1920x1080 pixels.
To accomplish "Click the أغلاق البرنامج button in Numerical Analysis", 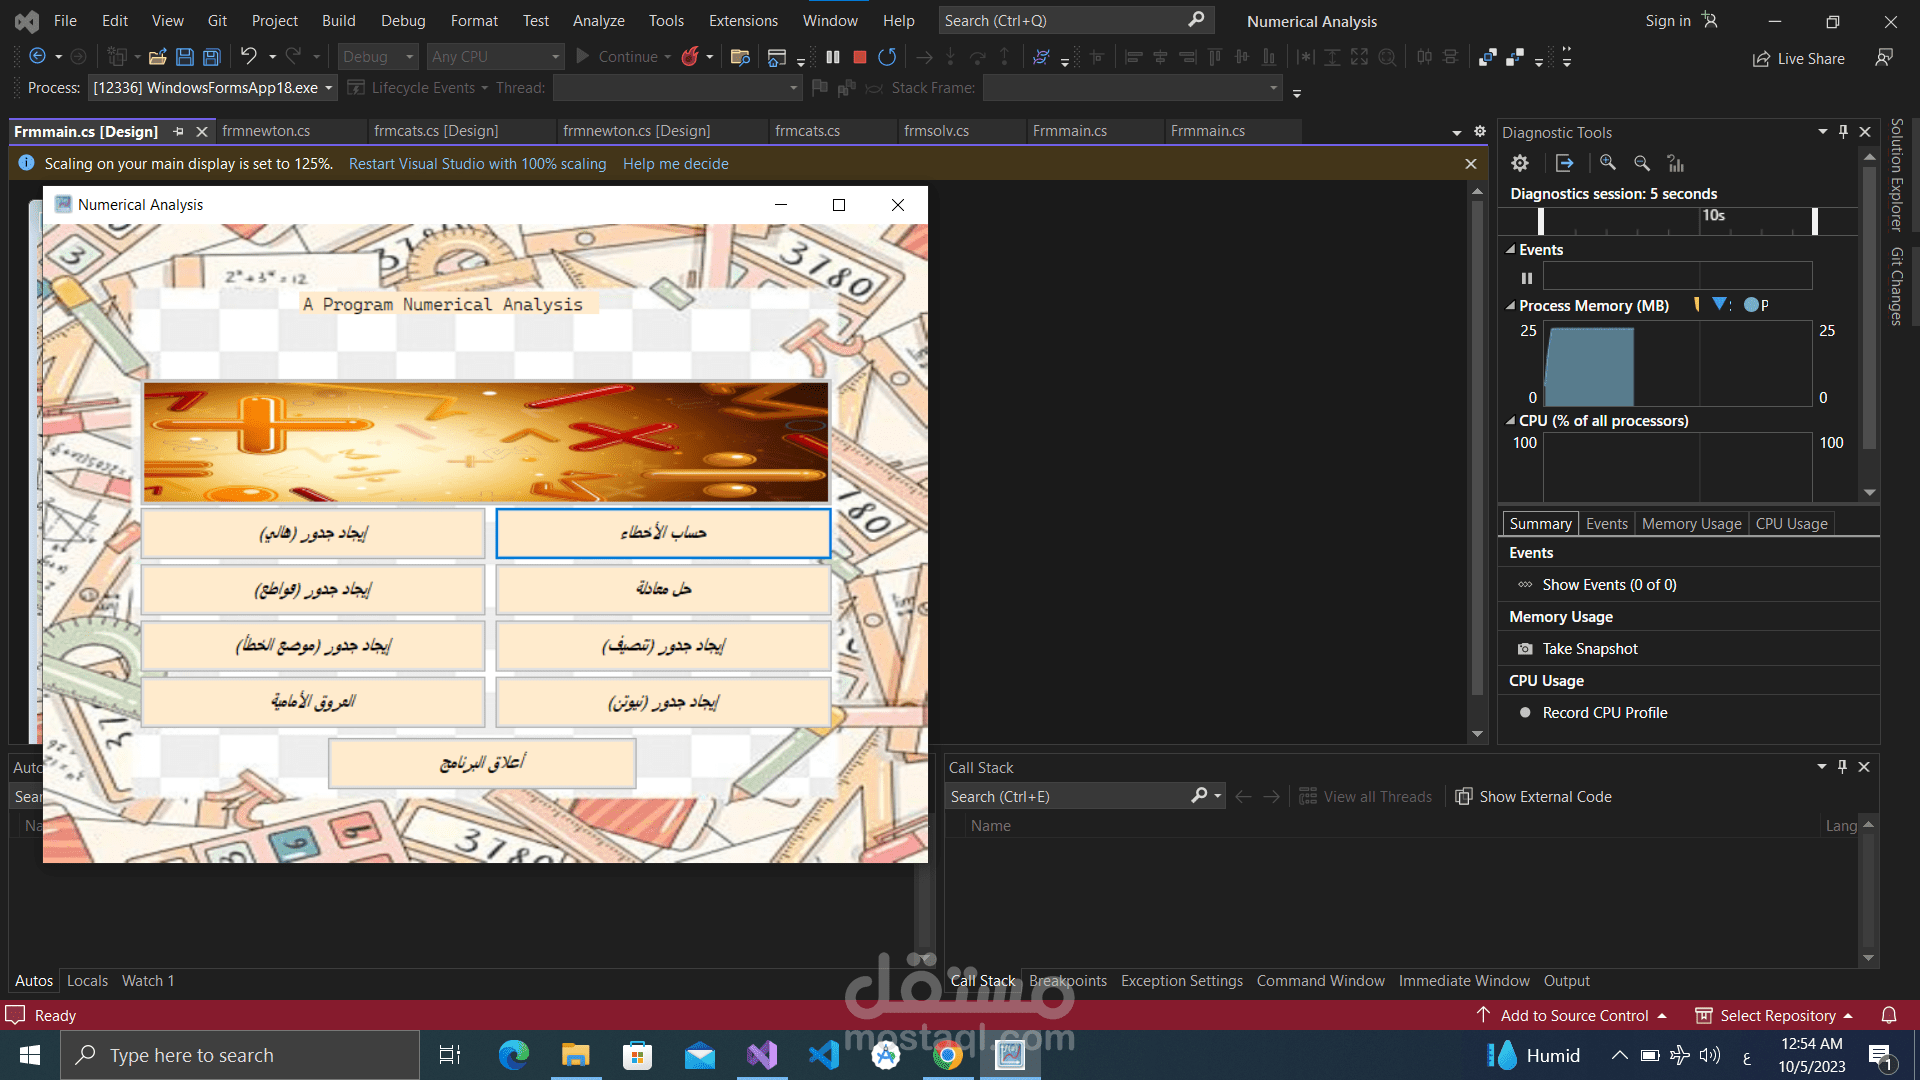I will coord(482,763).
